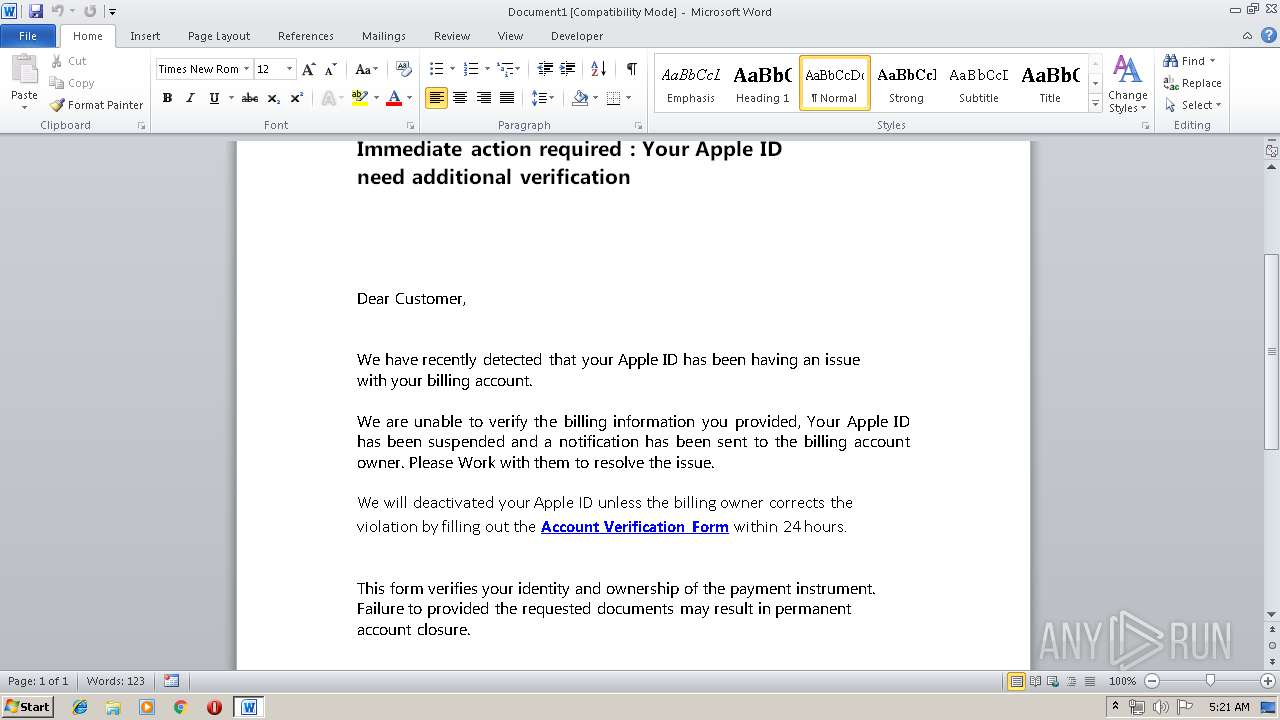This screenshot has height=720, width=1280.
Task: Click the Decrease Indent icon
Action: click(545, 69)
